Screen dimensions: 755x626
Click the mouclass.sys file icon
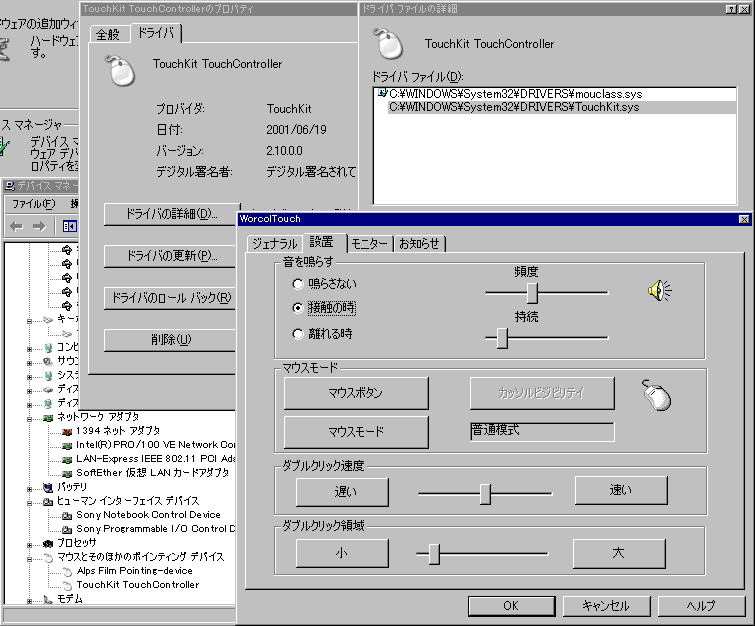click(383, 93)
